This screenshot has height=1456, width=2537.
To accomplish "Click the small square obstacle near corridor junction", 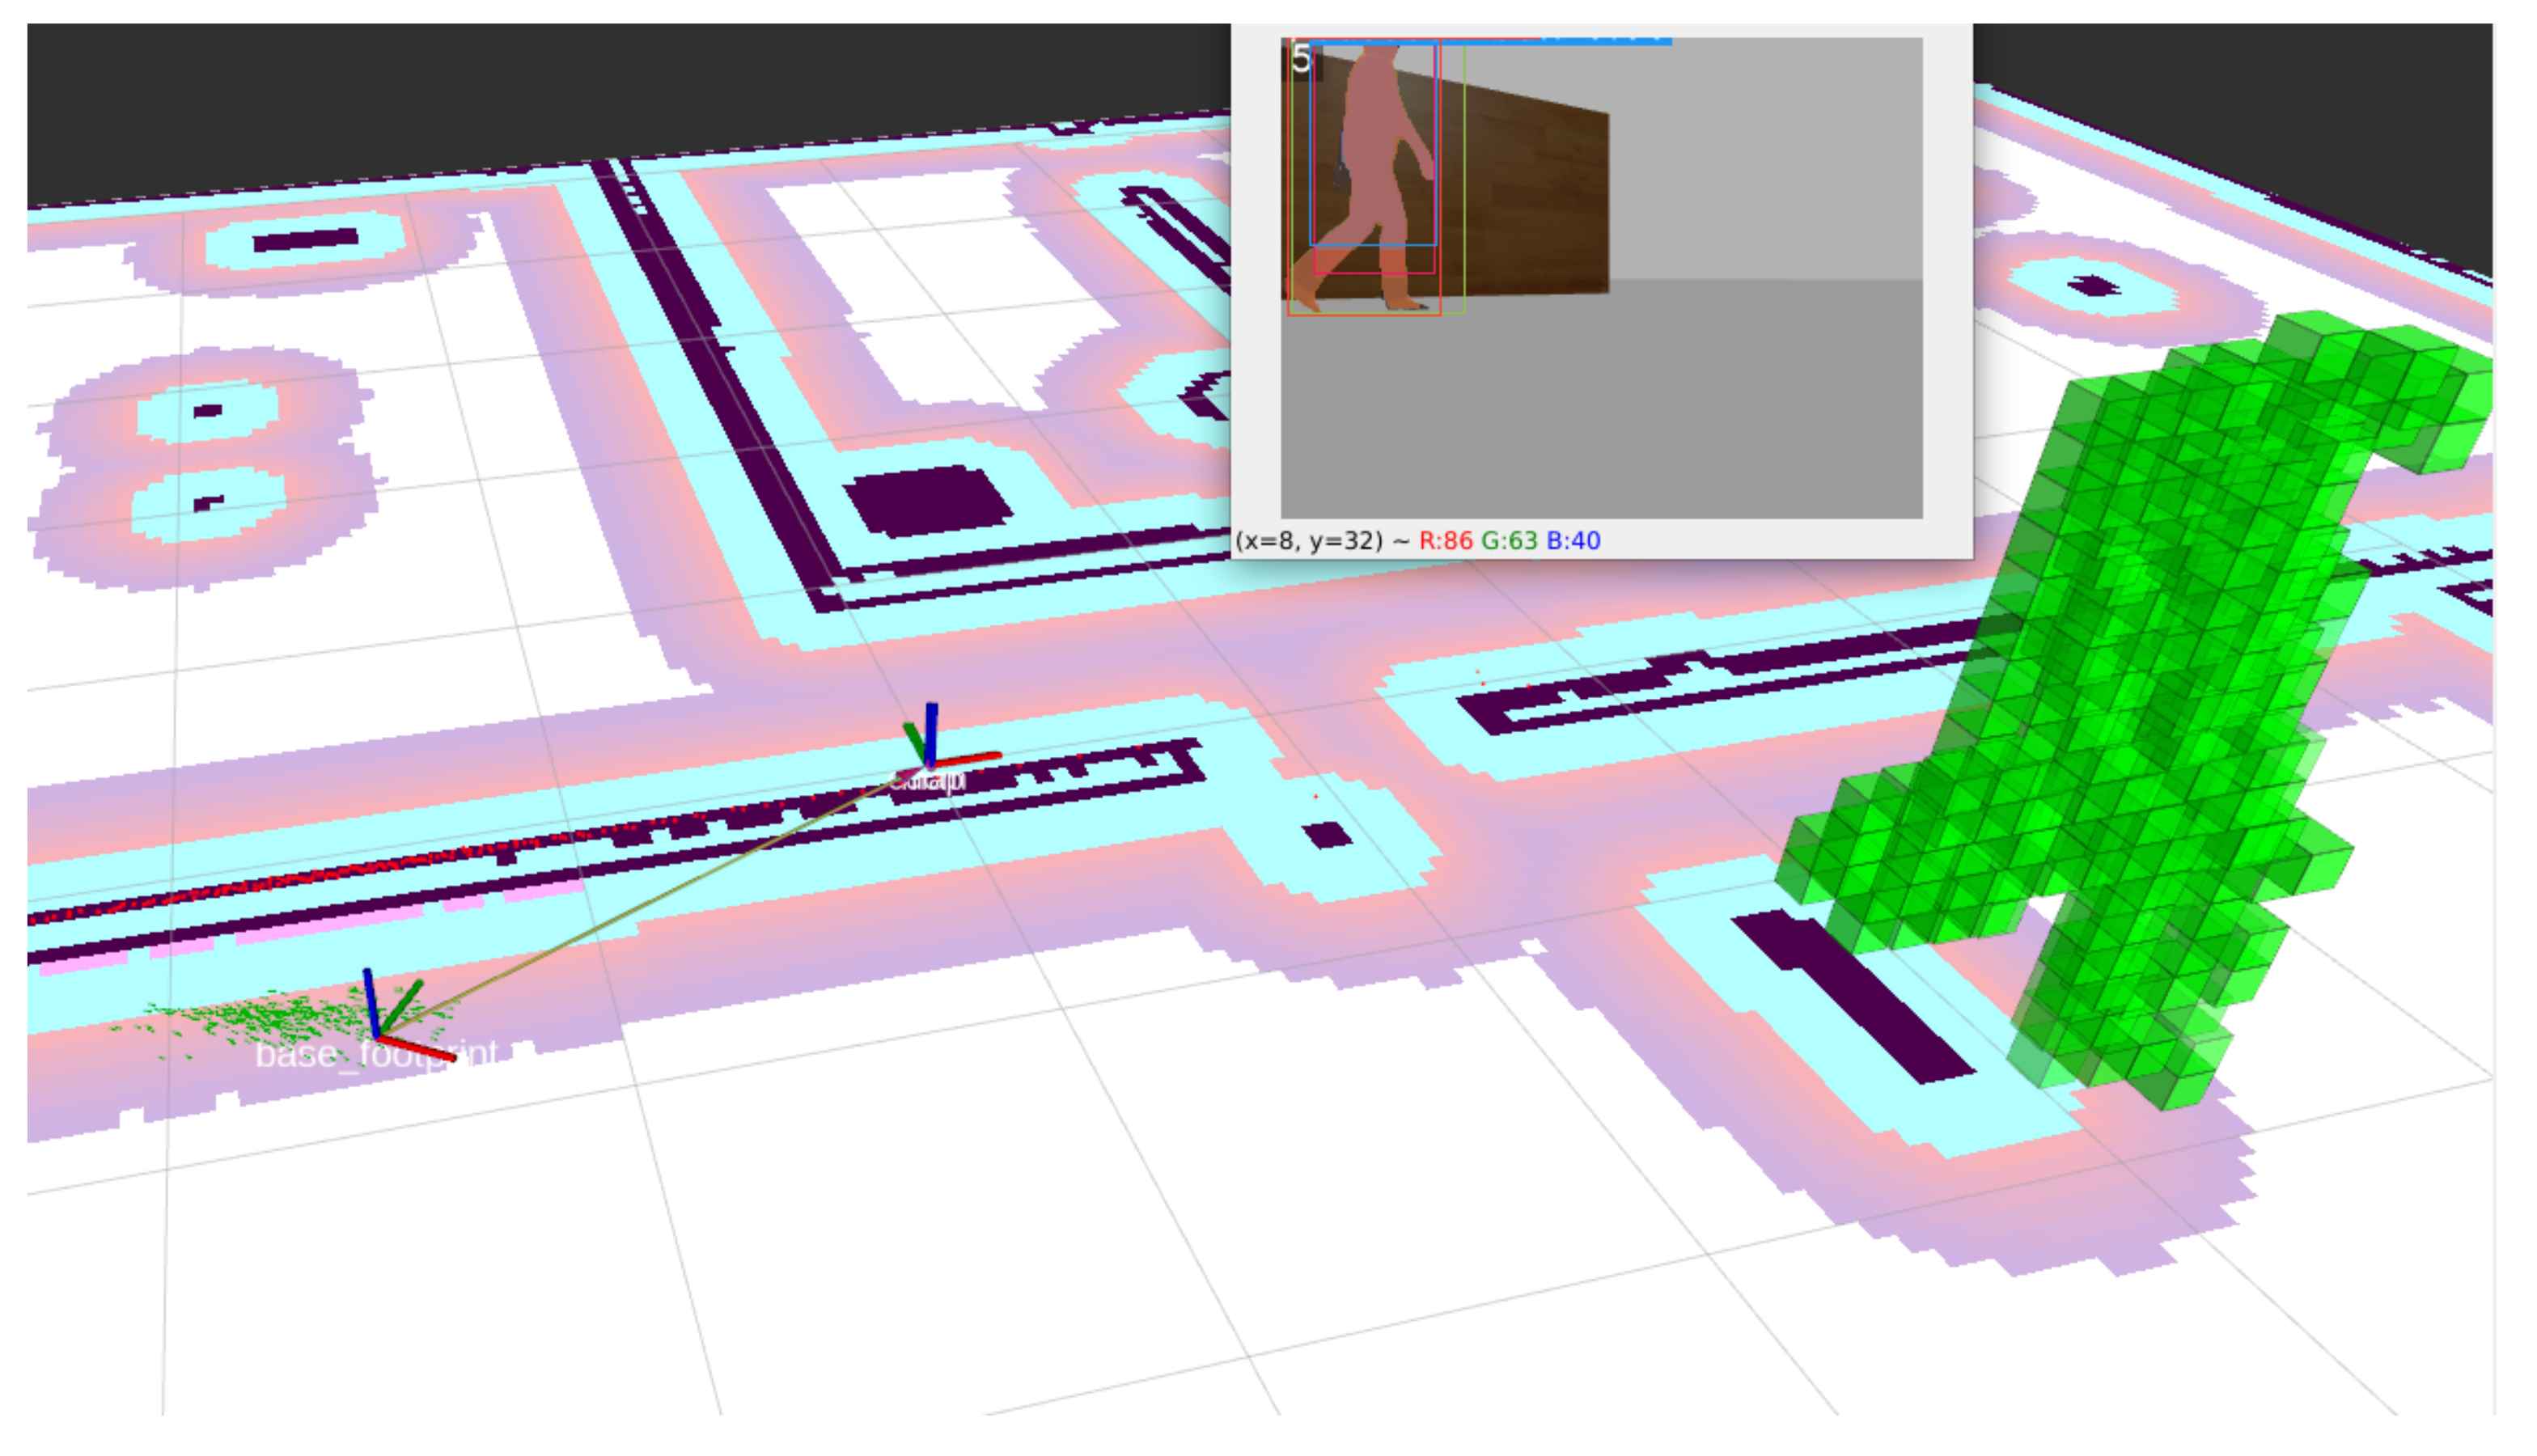I will tap(1329, 835).
